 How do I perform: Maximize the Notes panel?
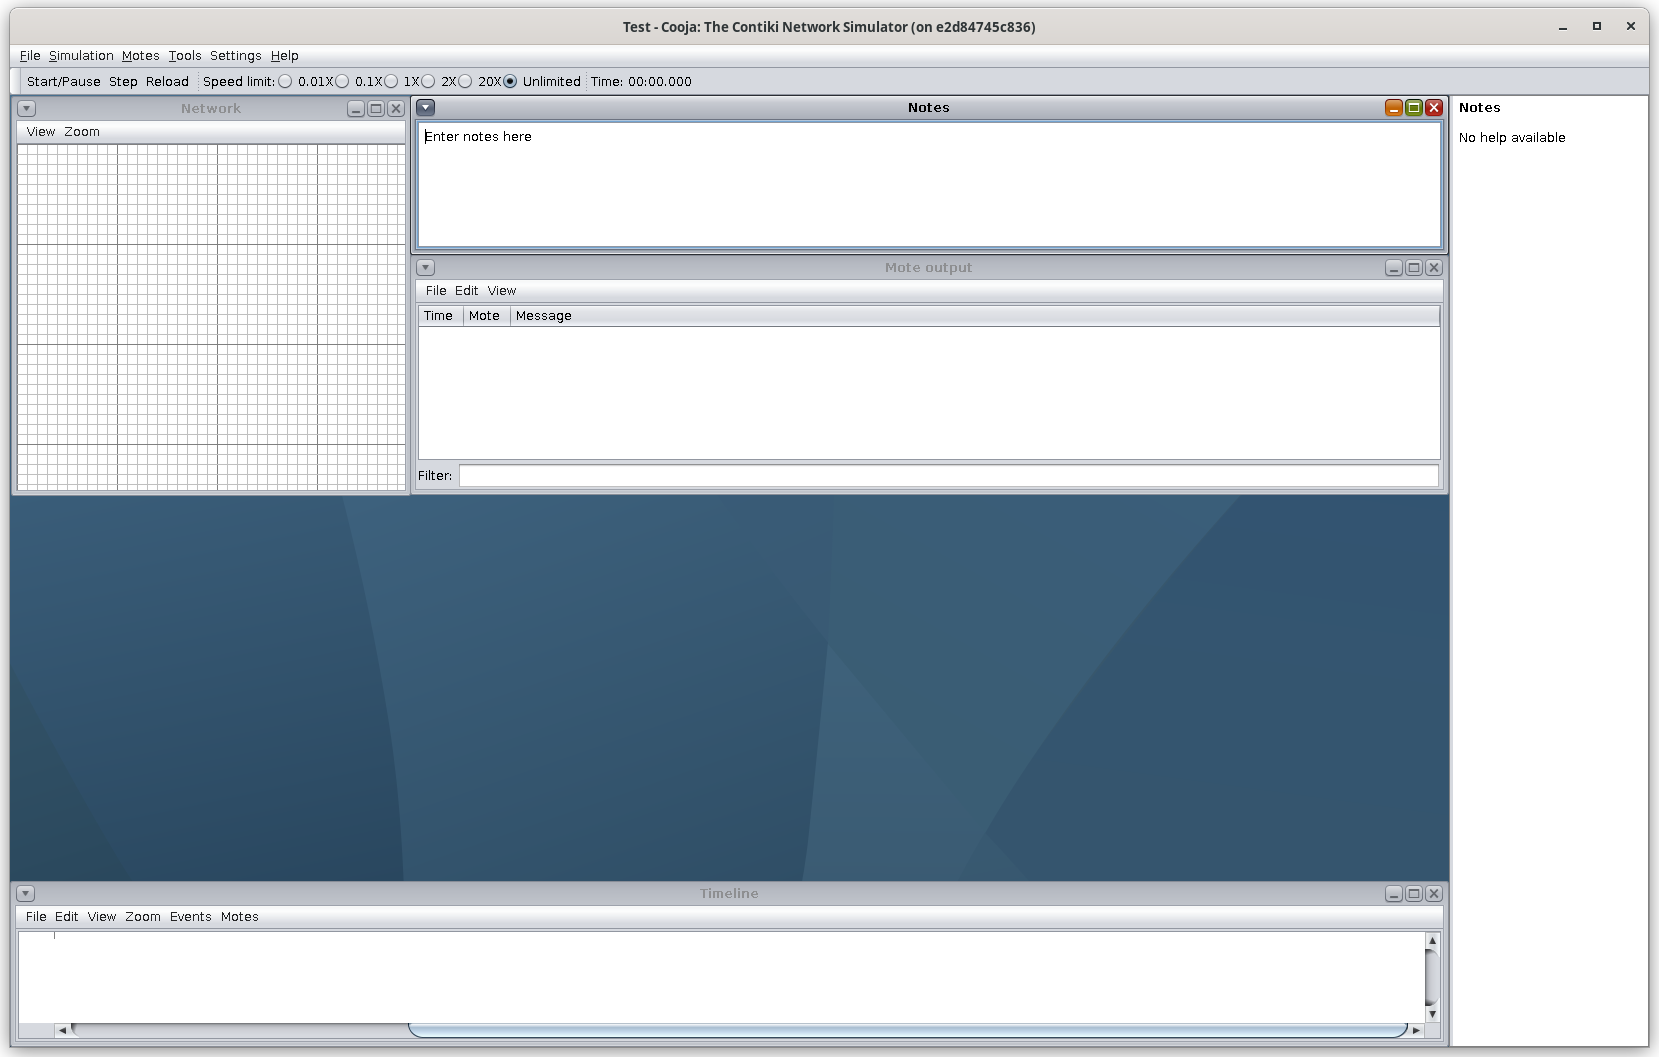tap(1414, 107)
